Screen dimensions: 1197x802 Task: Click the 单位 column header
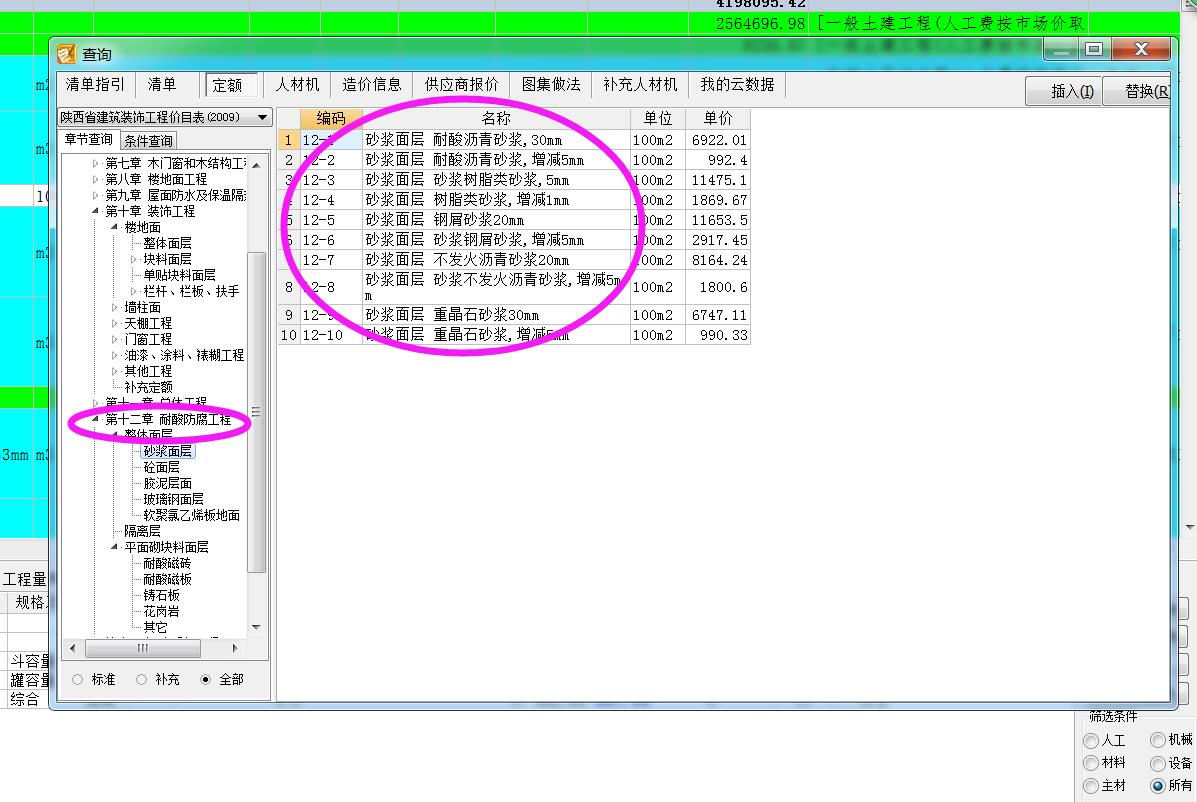(657, 118)
